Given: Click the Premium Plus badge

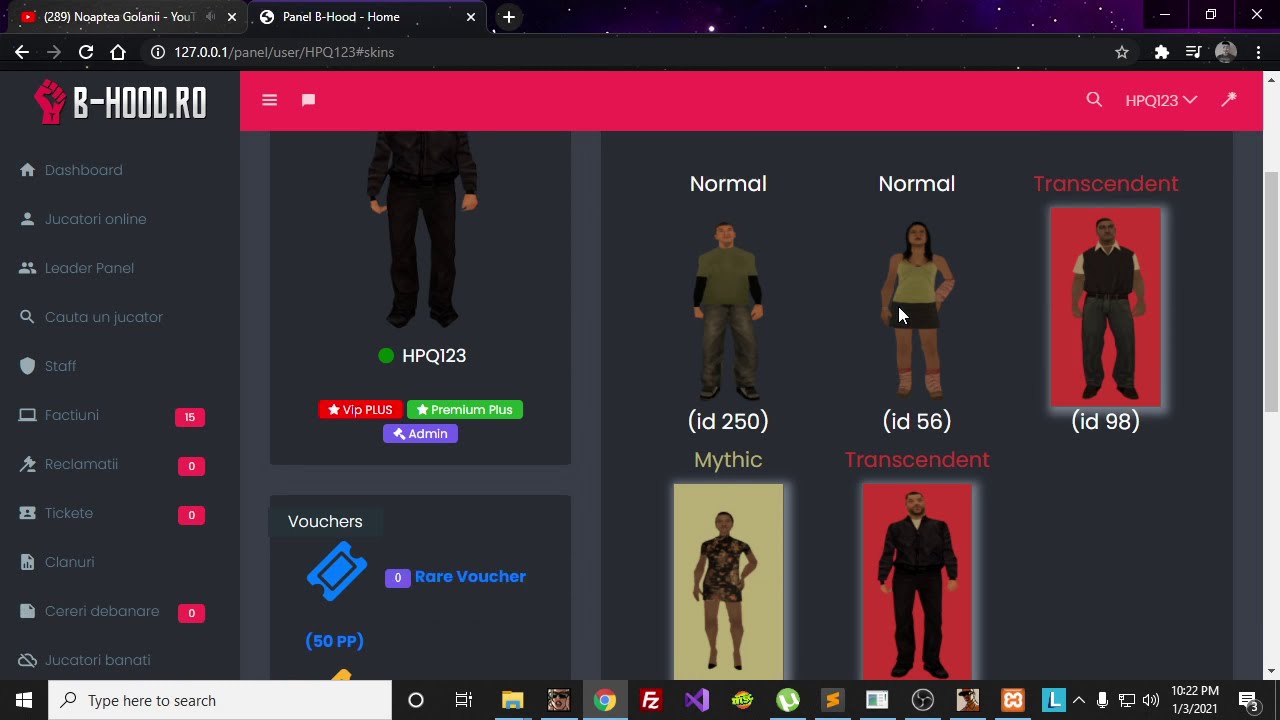Looking at the screenshot, I should [x=464, y=410].
